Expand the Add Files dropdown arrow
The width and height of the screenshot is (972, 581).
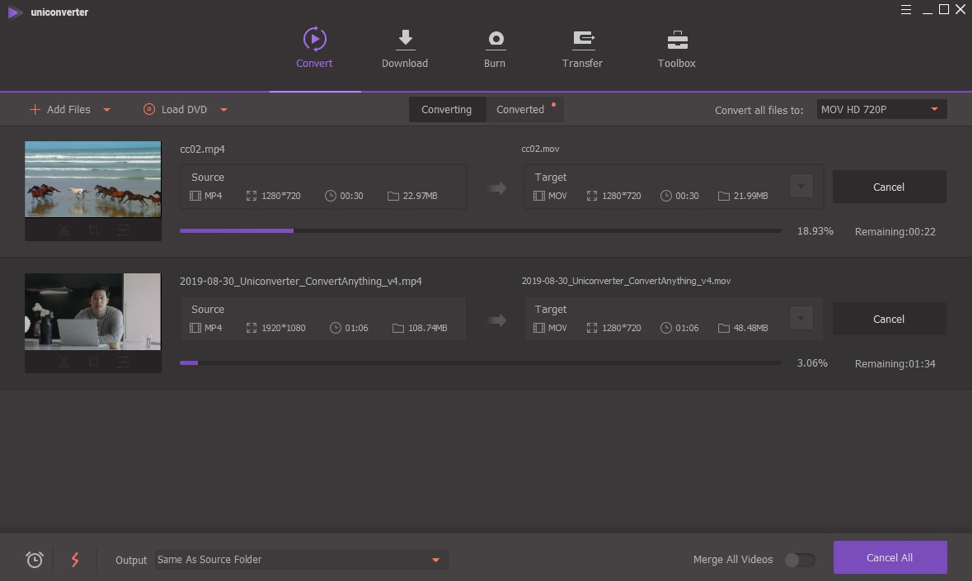click(x=107, y=110)
